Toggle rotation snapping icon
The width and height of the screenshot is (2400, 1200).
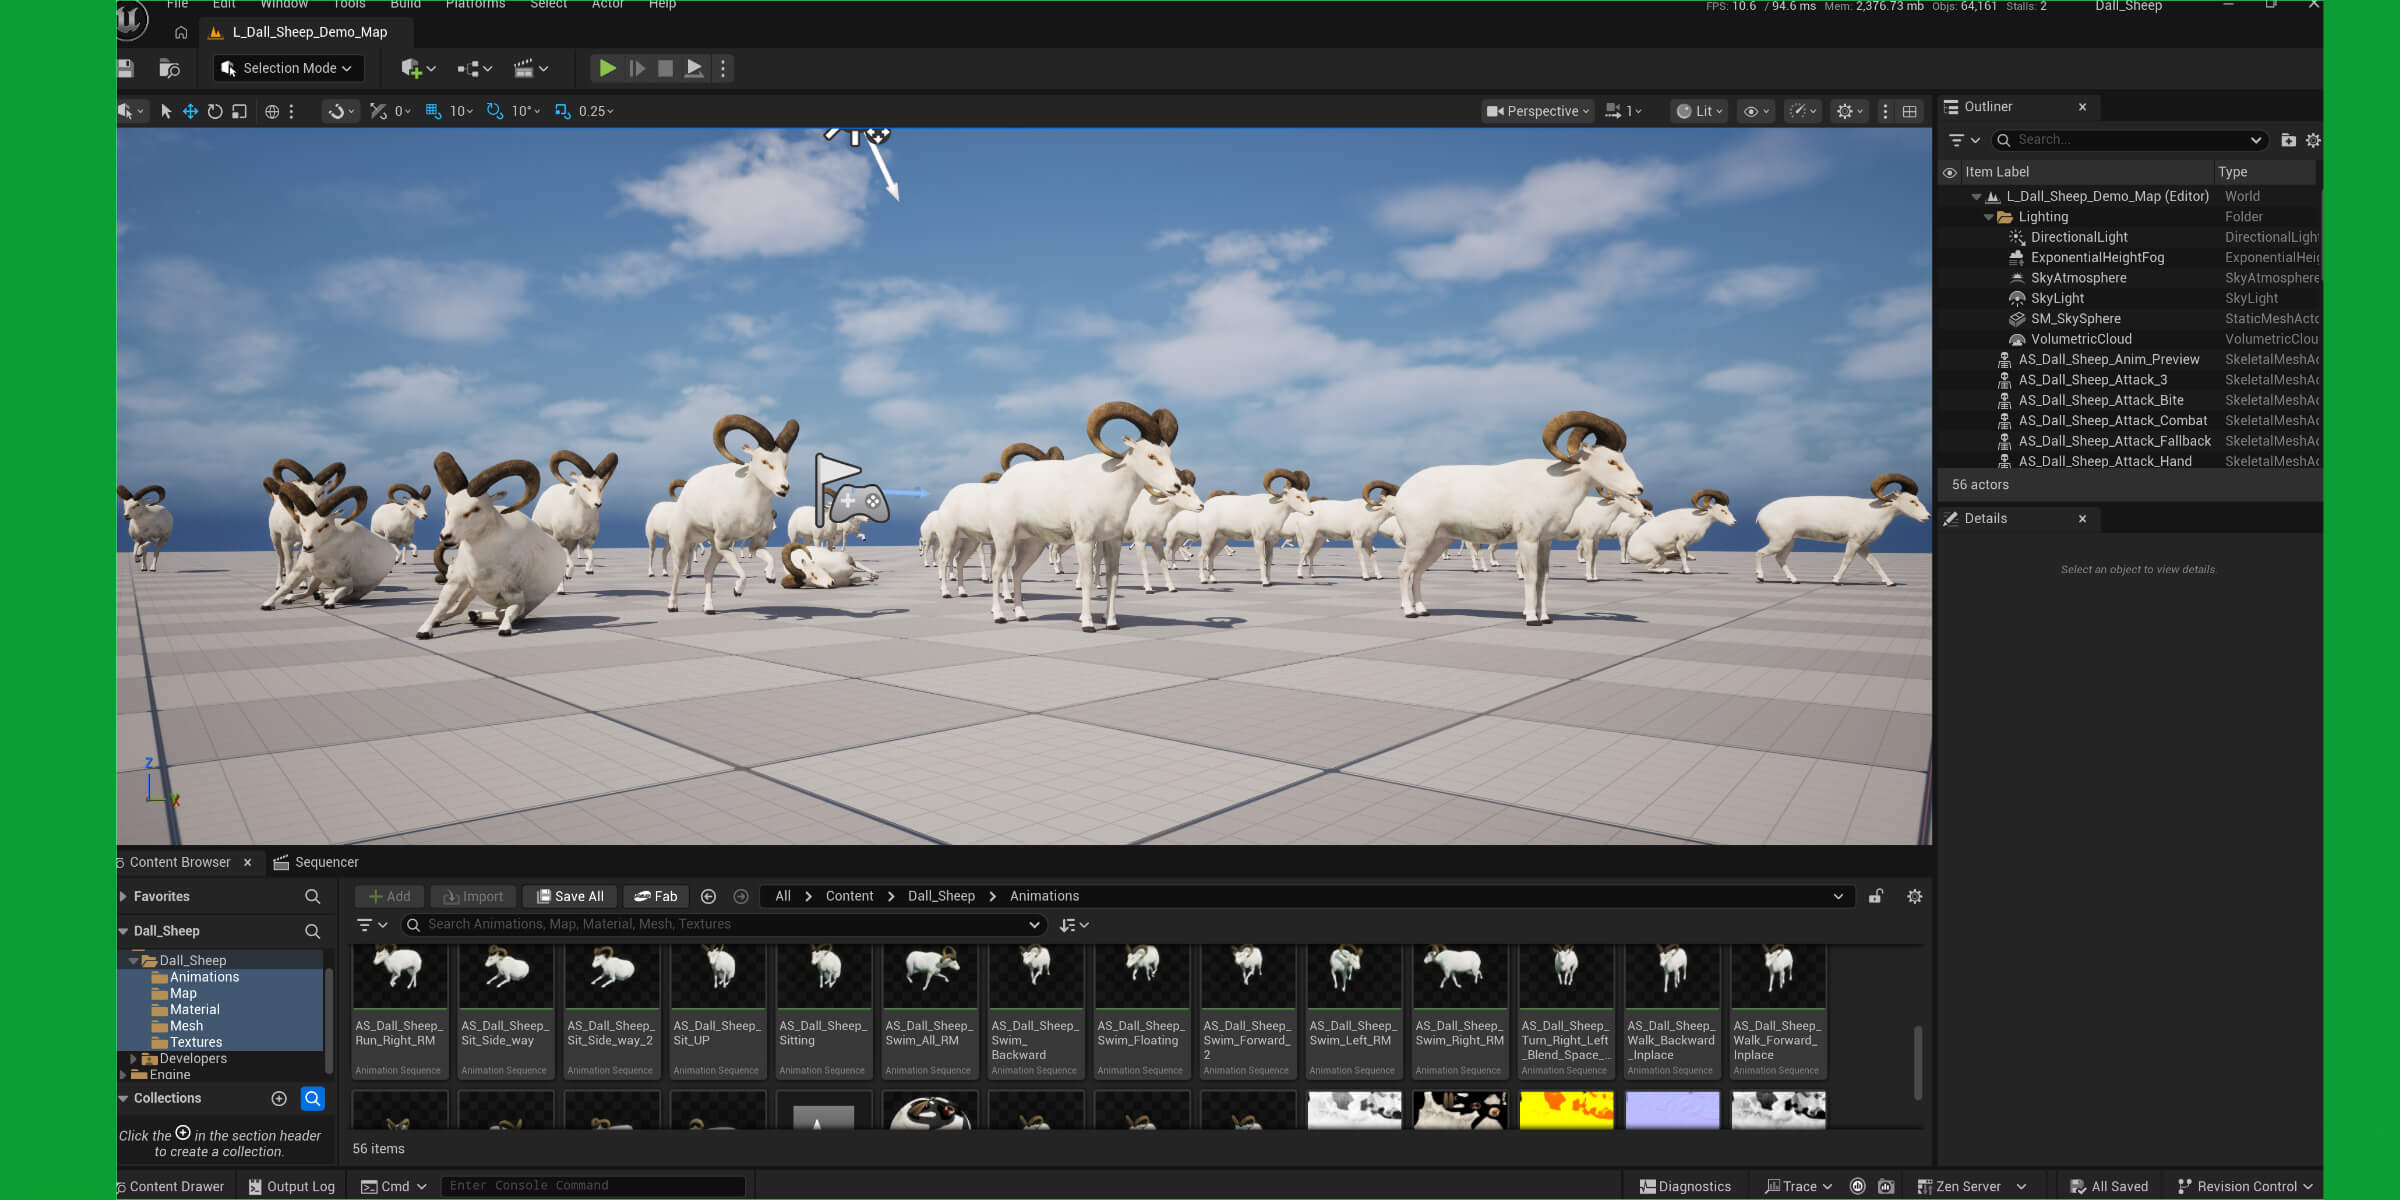pyautogui.click(x=495, y=111)
